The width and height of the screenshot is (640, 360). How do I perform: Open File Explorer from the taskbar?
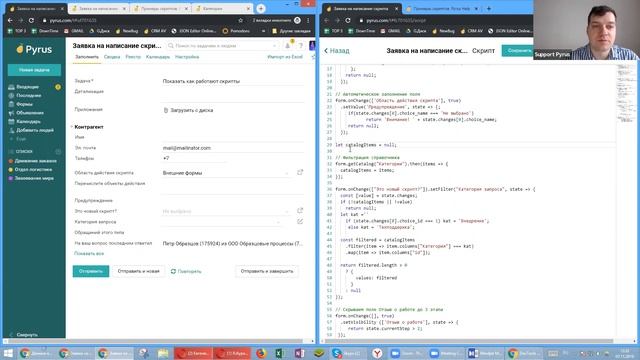[163, 353]
